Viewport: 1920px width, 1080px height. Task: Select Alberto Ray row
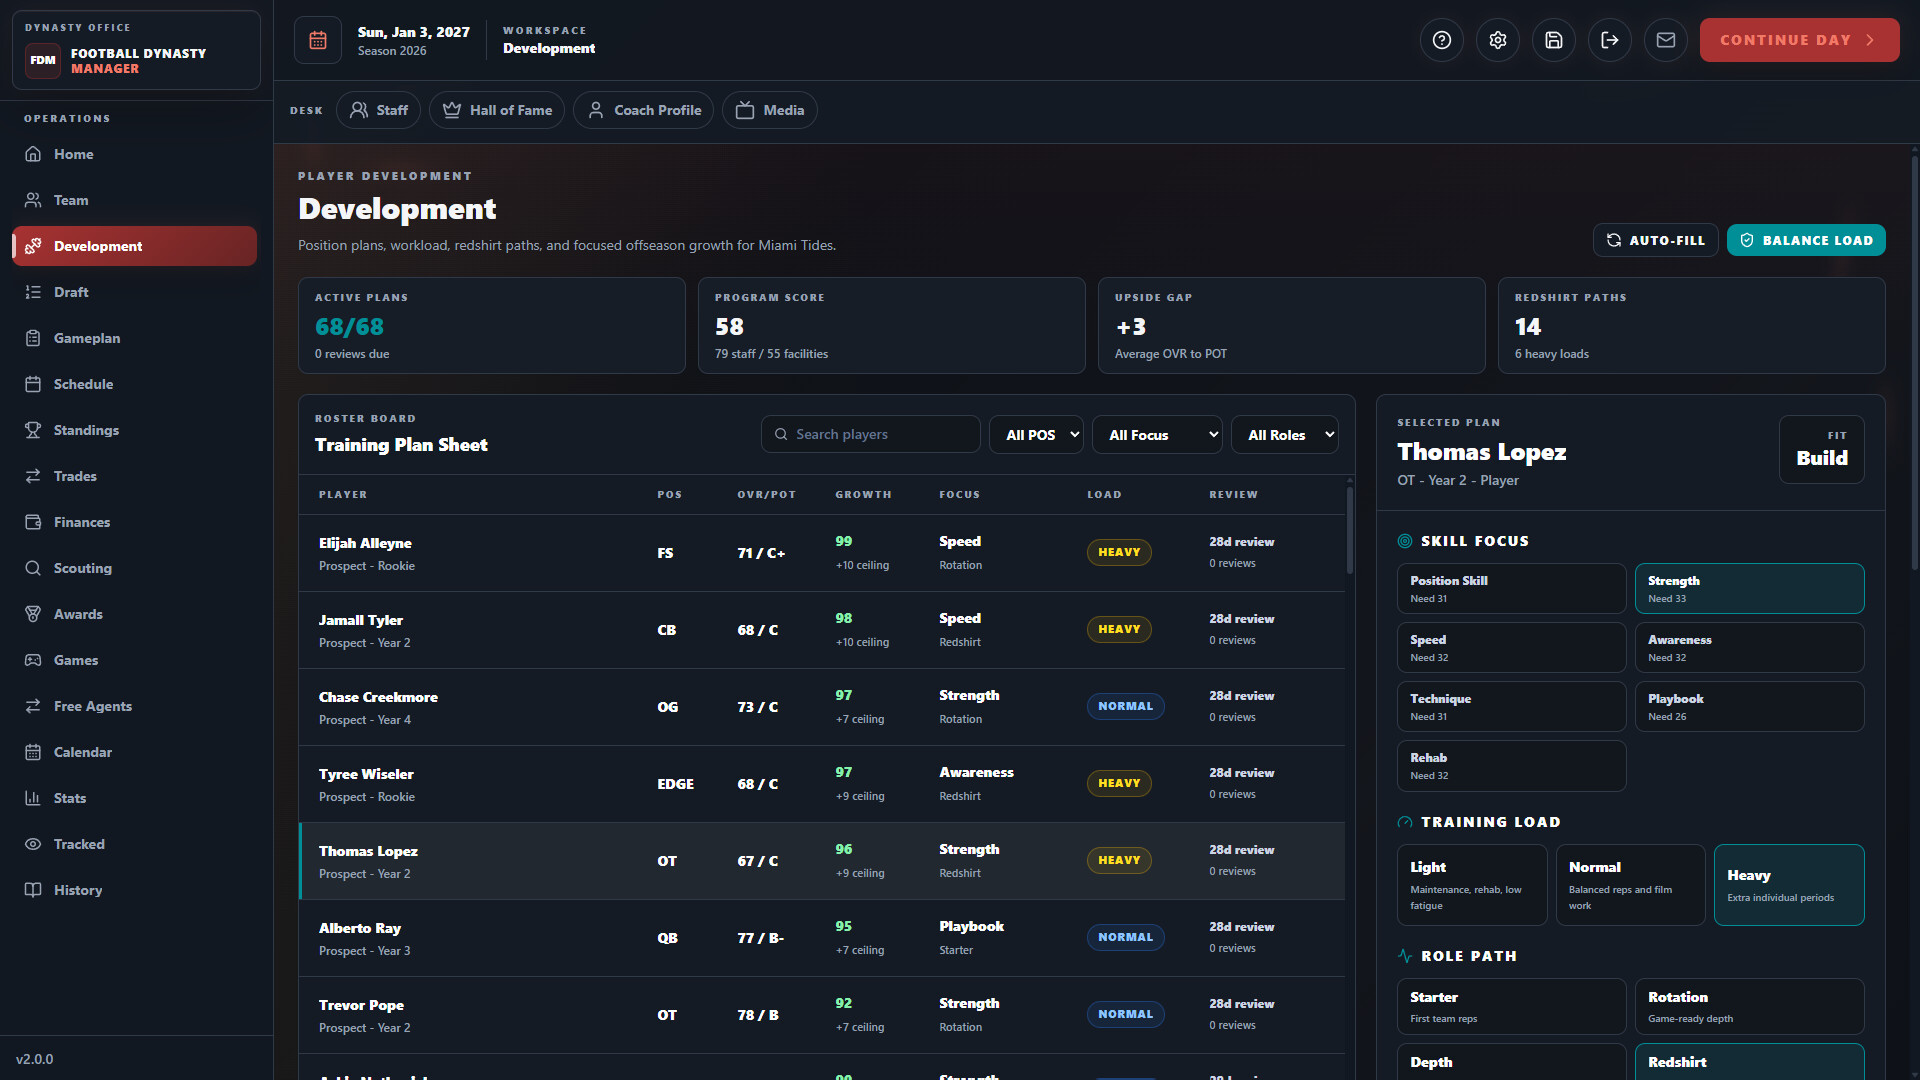(822, 938)
